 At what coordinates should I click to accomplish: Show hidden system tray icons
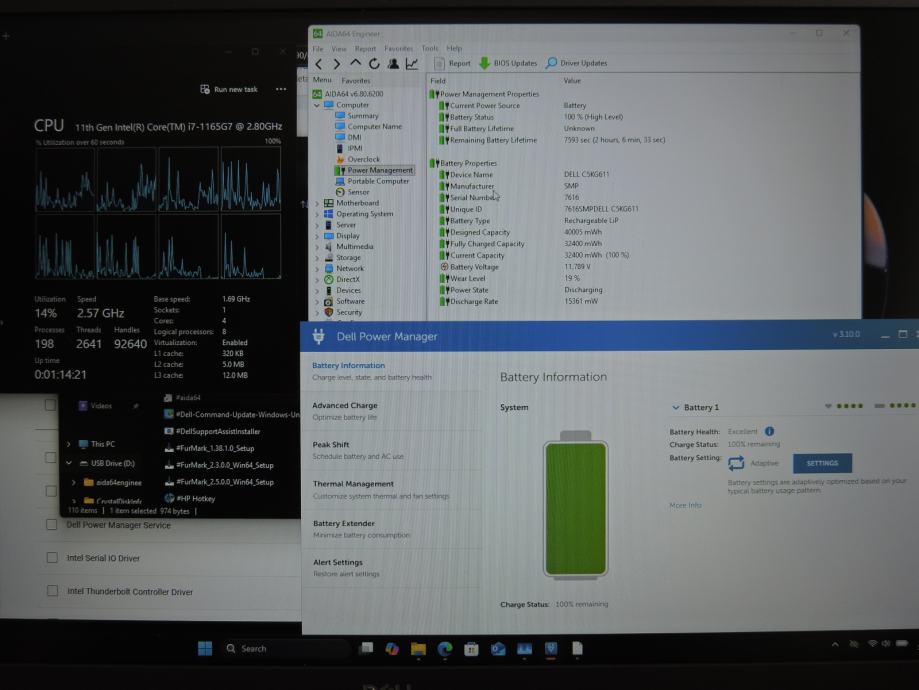pos(835,644)
